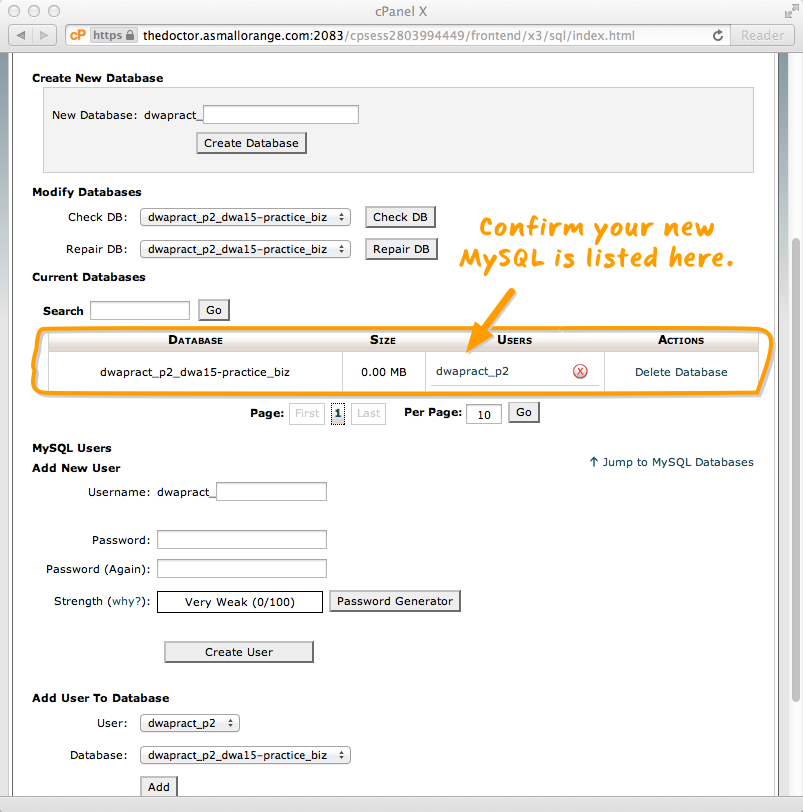Follow the Jump to MySQL Databases link
The height and width of the screenshot is (812, 803).
click(671, 462)
